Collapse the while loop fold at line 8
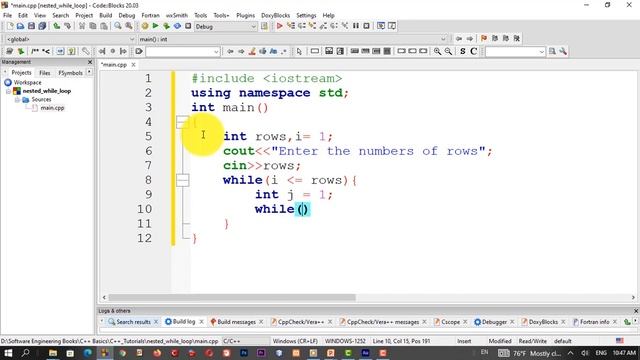640x360 pixels. click(x=182, y=180)
